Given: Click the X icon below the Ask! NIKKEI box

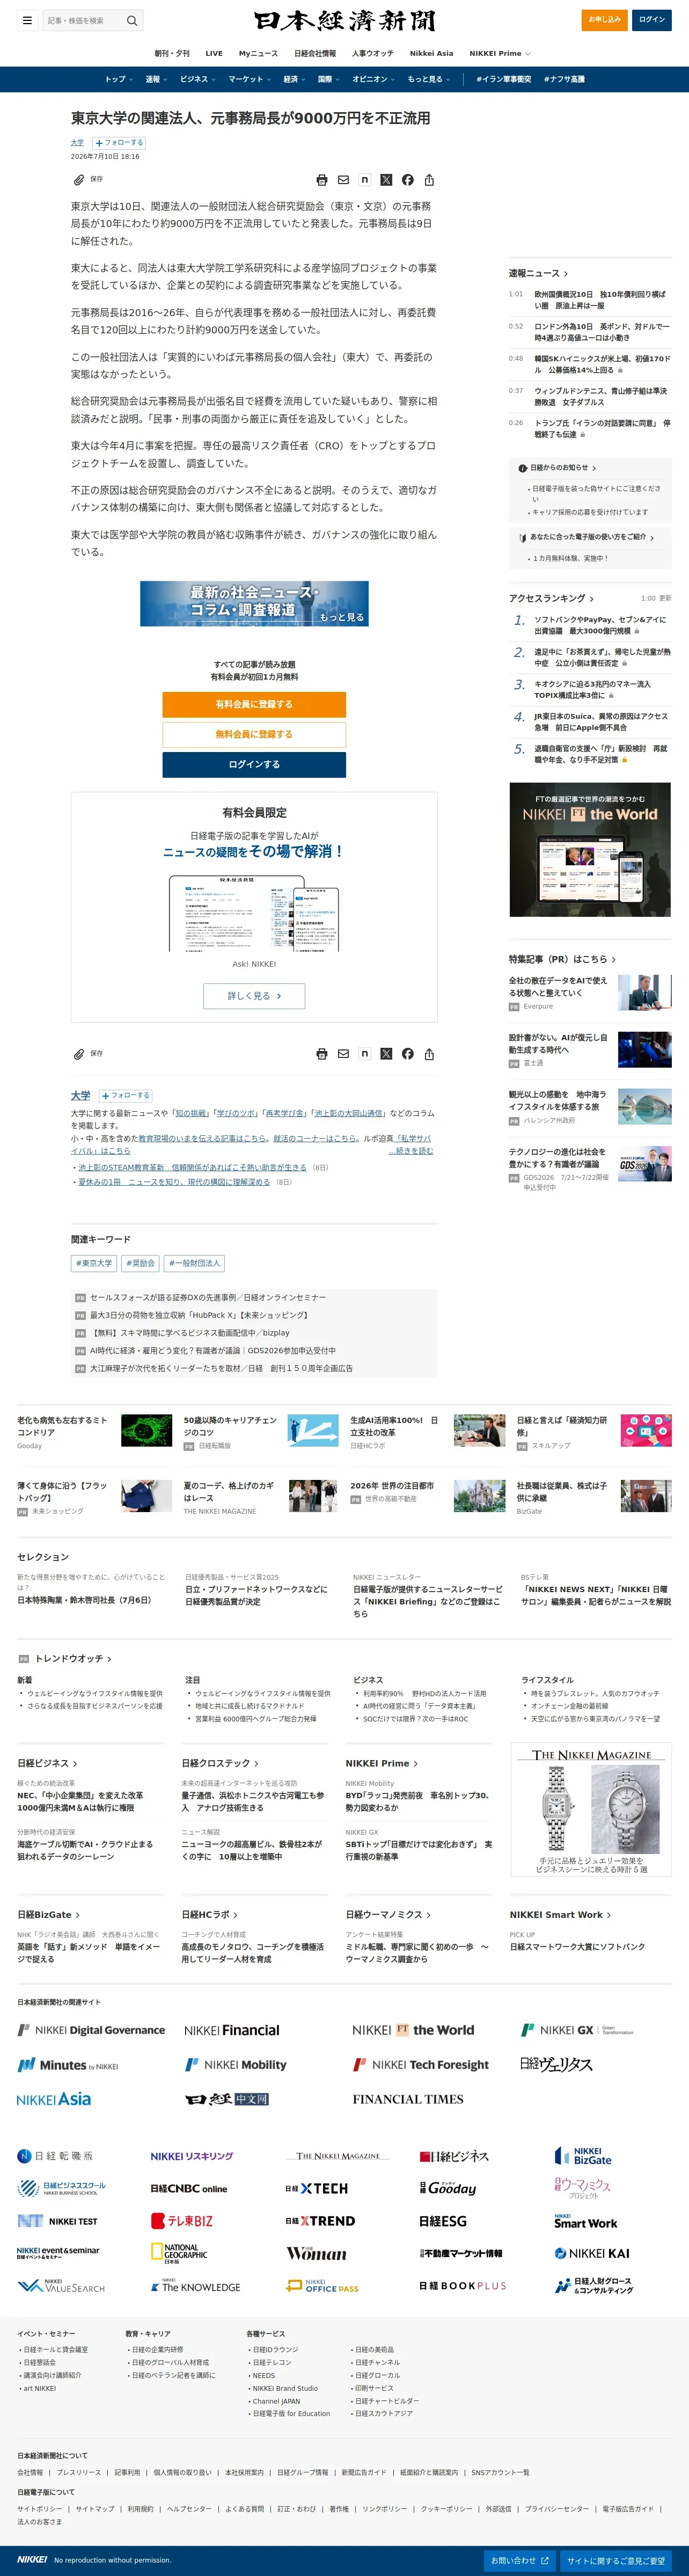Looking at the screenshot, I should (386, 1054).
